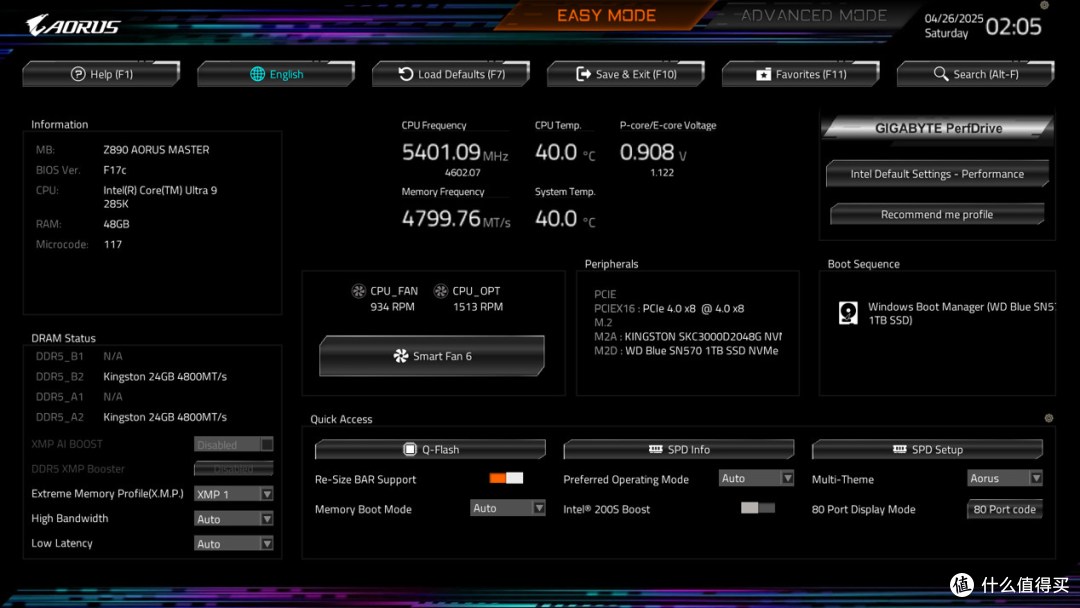The image size is (1080, 608).
Task: Click the 1513 RPM CPU_OPT speed
Action: (x=478, y=306)
